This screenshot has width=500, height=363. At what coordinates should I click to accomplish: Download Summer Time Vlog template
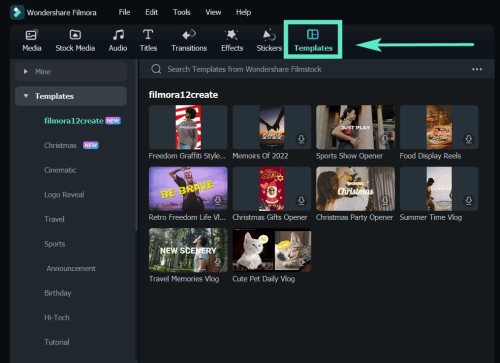click(x=469, y=200)
